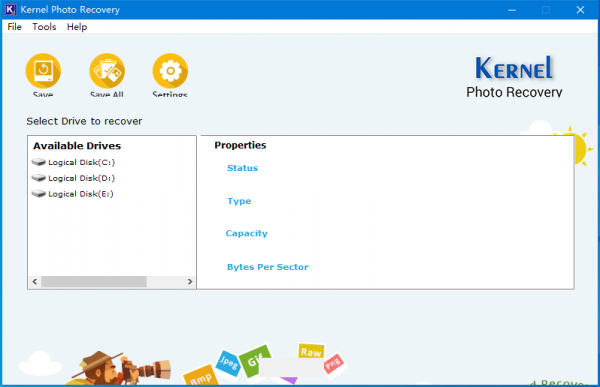
Task: Click the right arrow of drives scrollbar
Action: tap(190, 282)
